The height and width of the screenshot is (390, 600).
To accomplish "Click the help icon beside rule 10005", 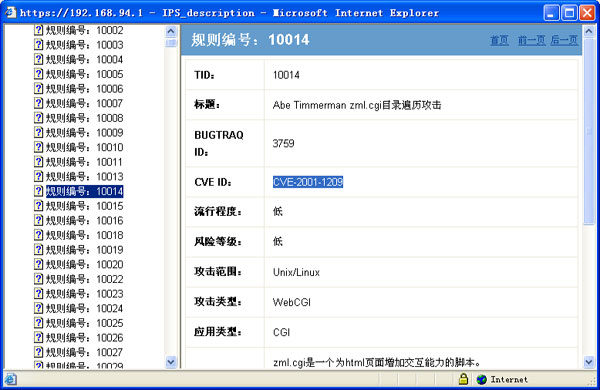I will click(x=38, y=74).
